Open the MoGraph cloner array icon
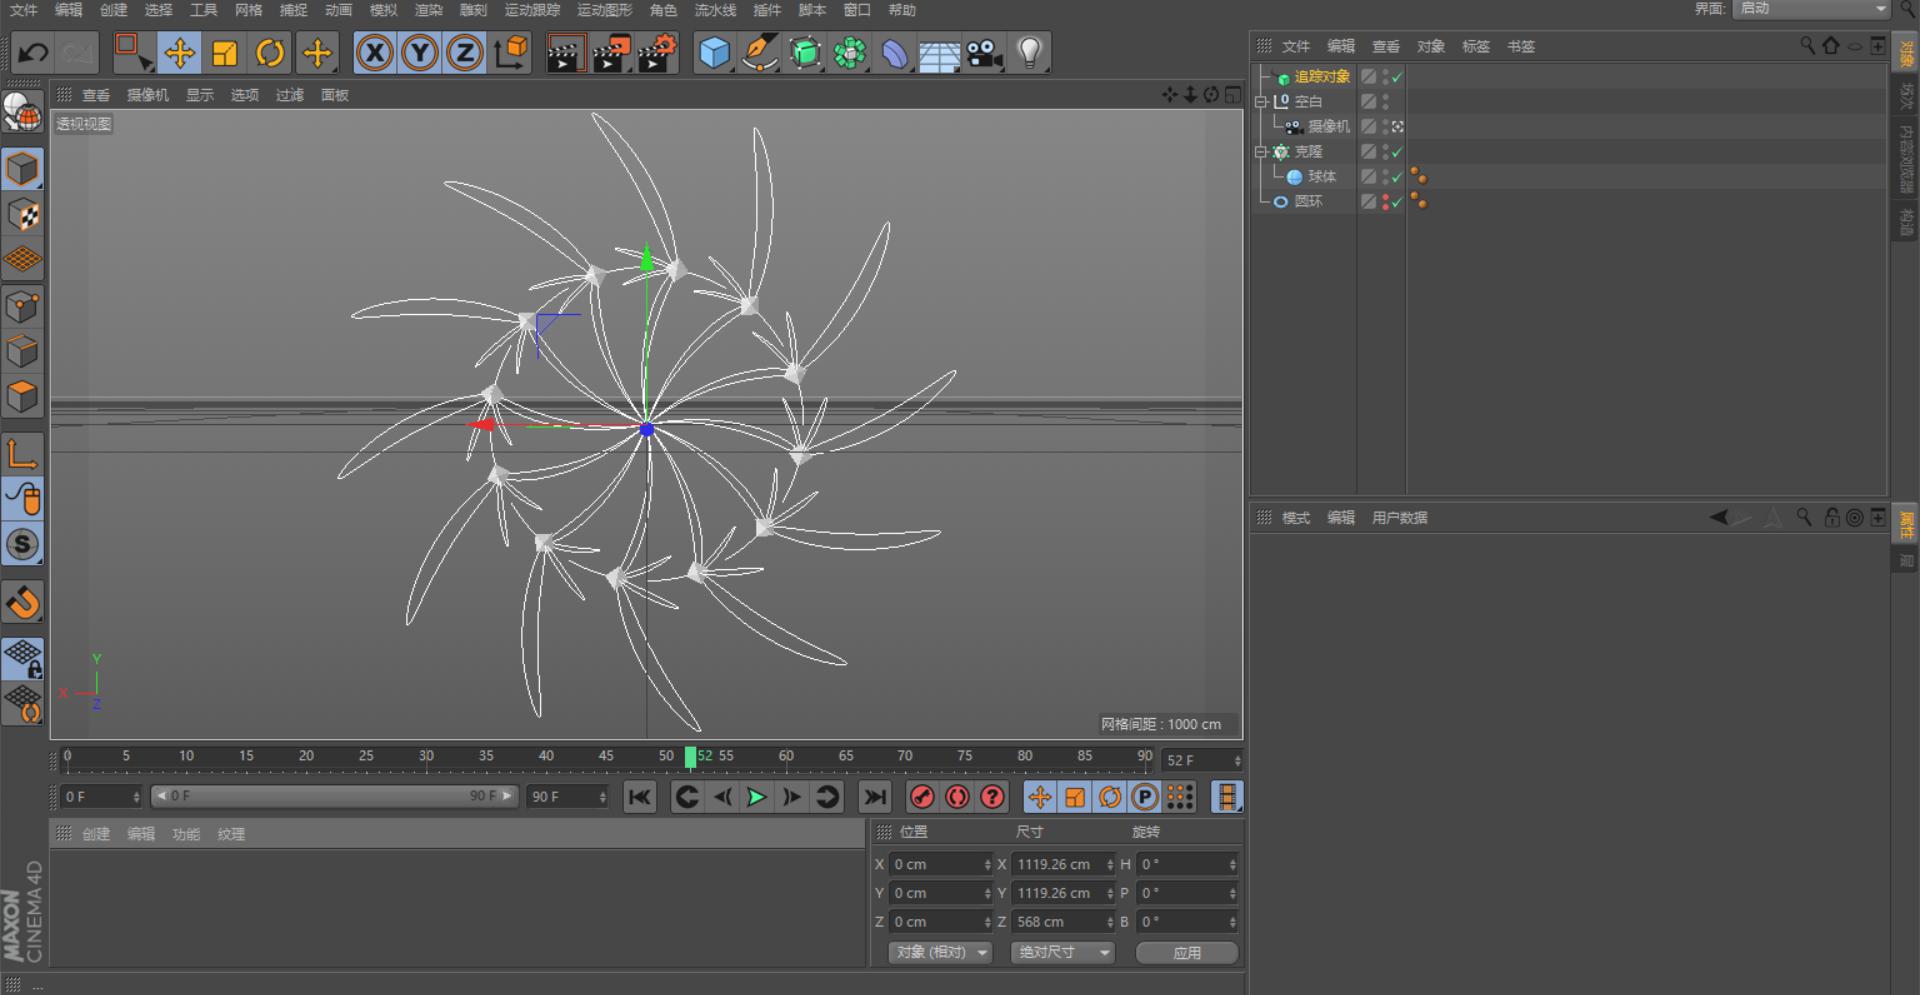The width and height of the screenshot is (1920, 995). click(850, 52)
